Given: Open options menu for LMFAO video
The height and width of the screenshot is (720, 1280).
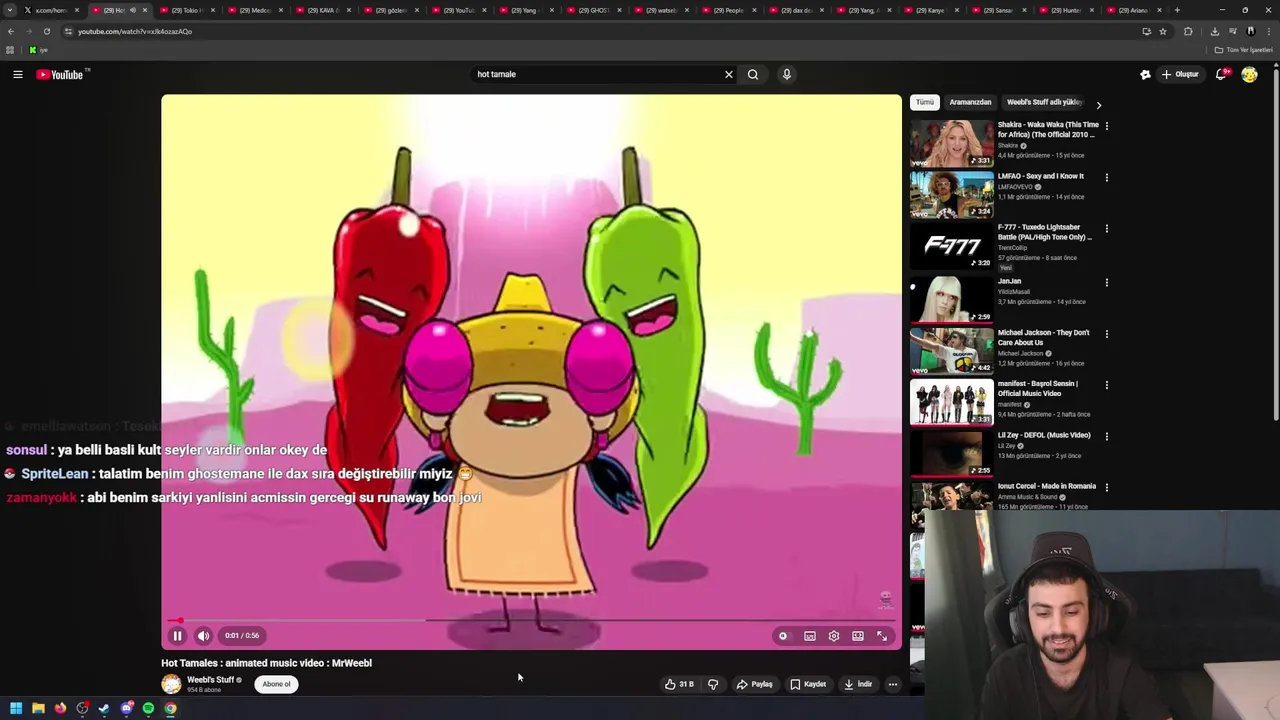Looking at the screenshot, I should pyautogui.click(x=1106, y=177).
